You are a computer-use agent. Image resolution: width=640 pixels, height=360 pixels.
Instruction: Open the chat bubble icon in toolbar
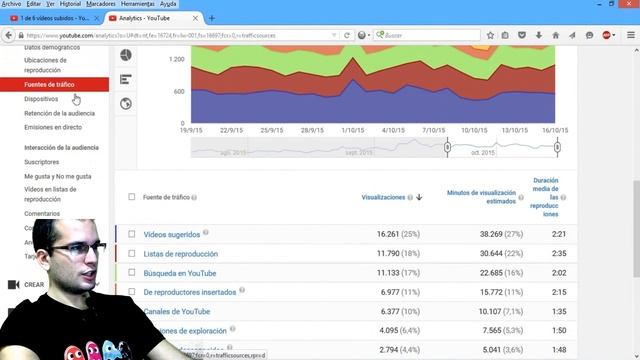[589, 36]
